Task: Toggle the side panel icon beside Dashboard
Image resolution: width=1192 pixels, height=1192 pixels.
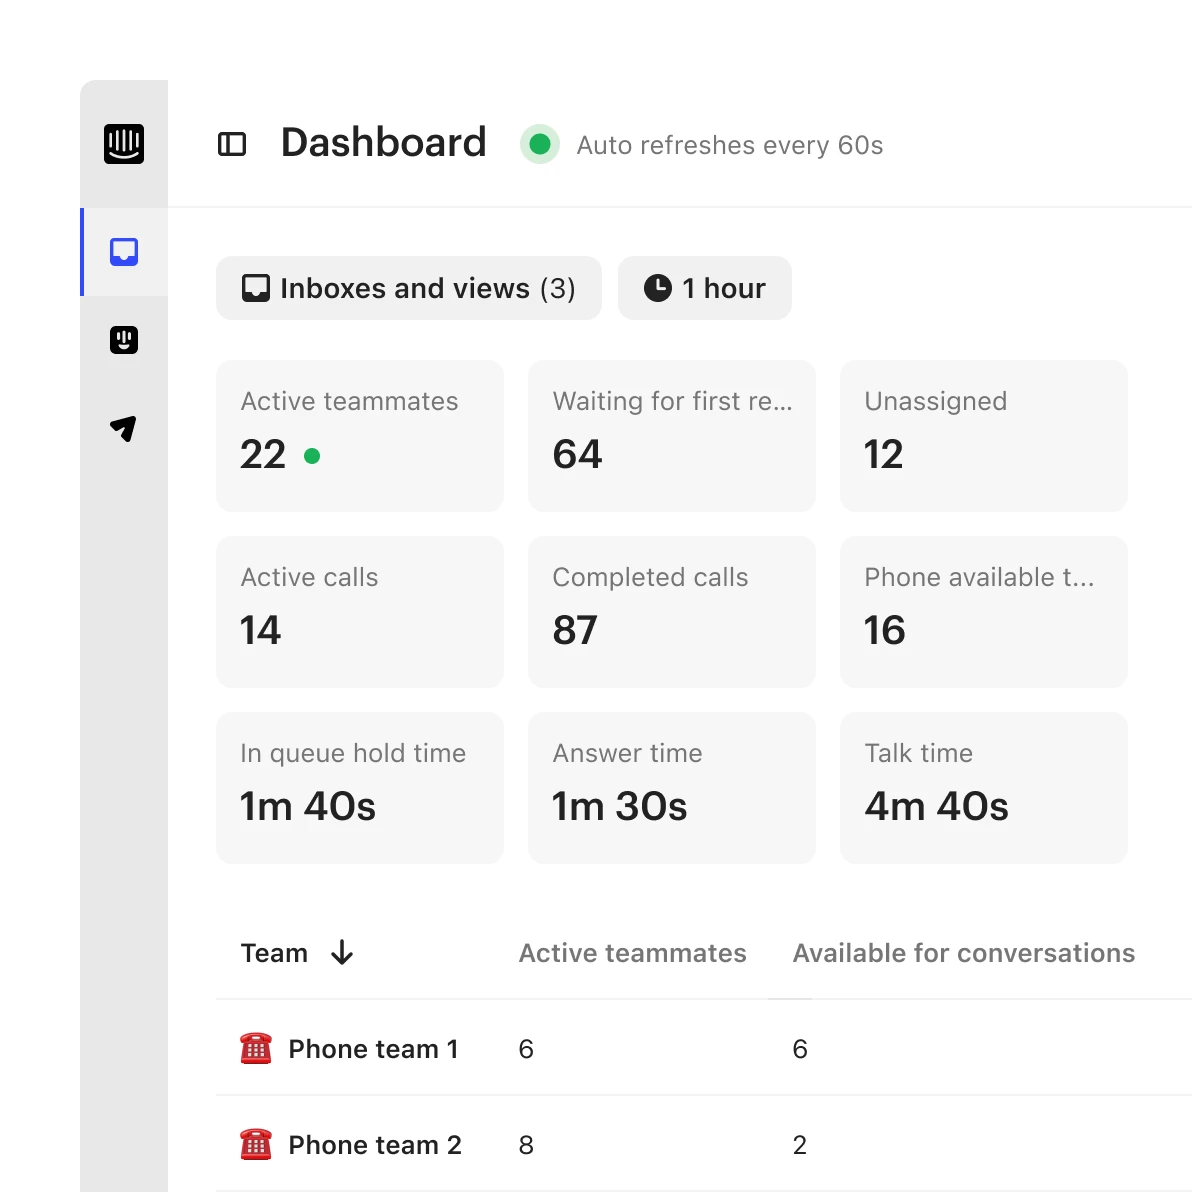Action: [232, 144]
